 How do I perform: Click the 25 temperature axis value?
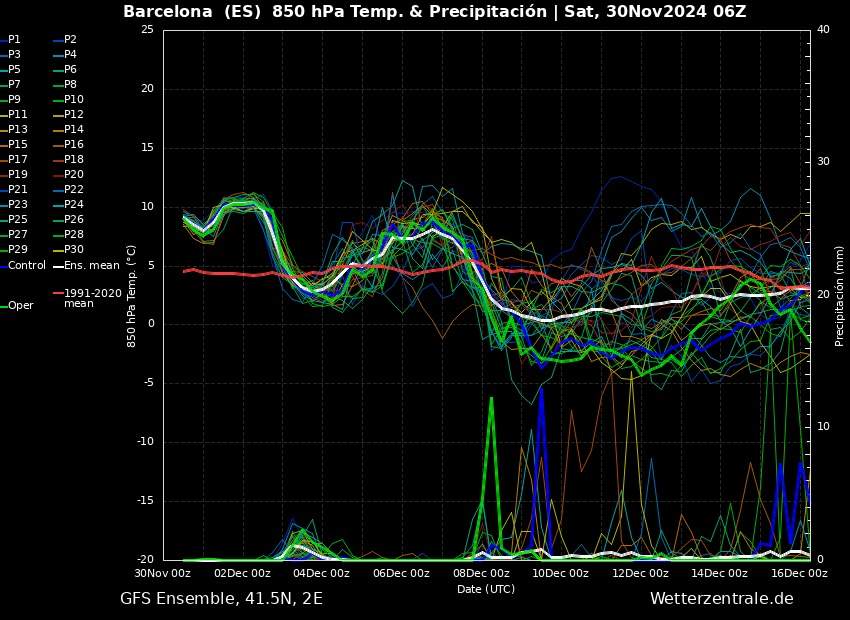click(x=147, y=30)
